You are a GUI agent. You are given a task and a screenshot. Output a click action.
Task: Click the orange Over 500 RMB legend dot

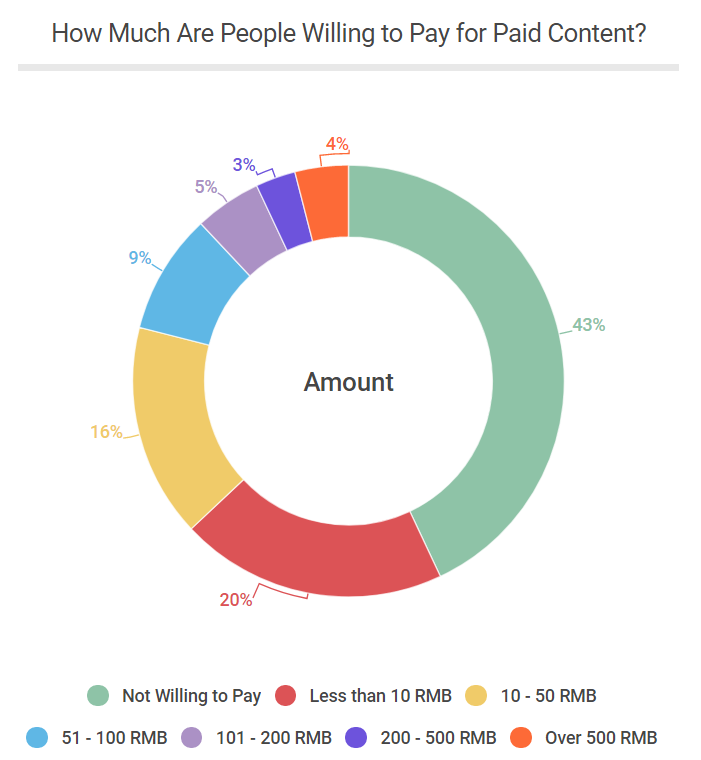tap(521, 738)
